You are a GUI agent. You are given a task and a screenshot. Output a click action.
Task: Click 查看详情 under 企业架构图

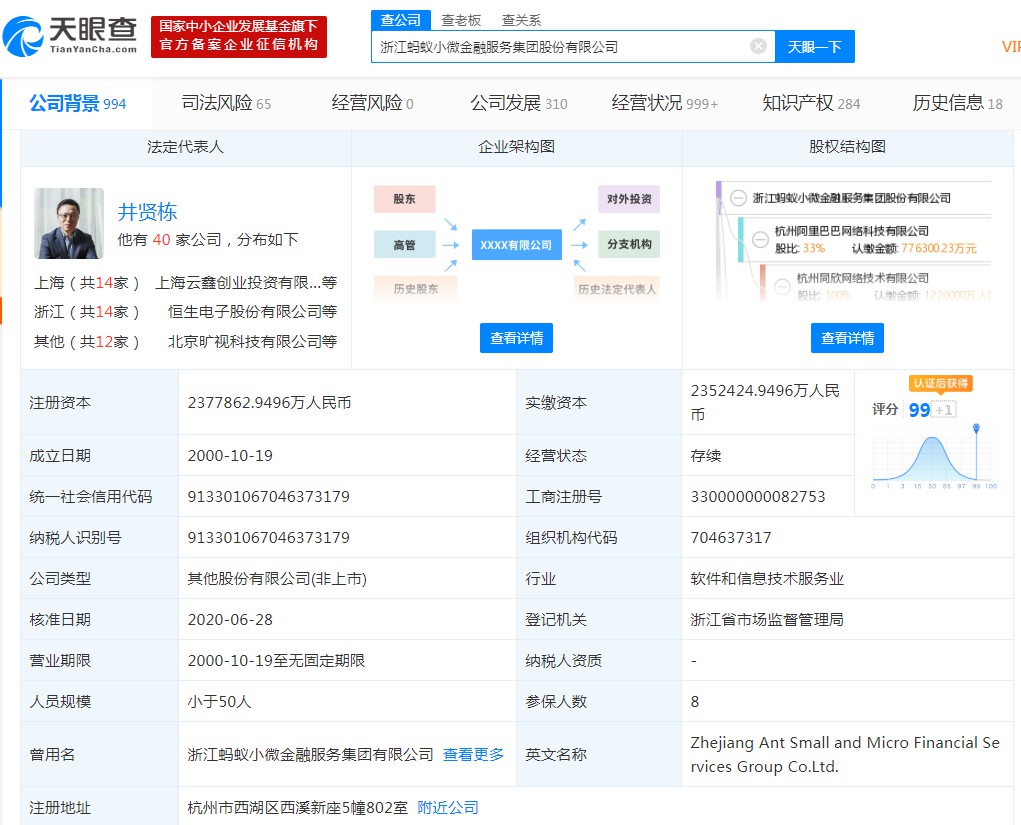[x=516, y=338]
